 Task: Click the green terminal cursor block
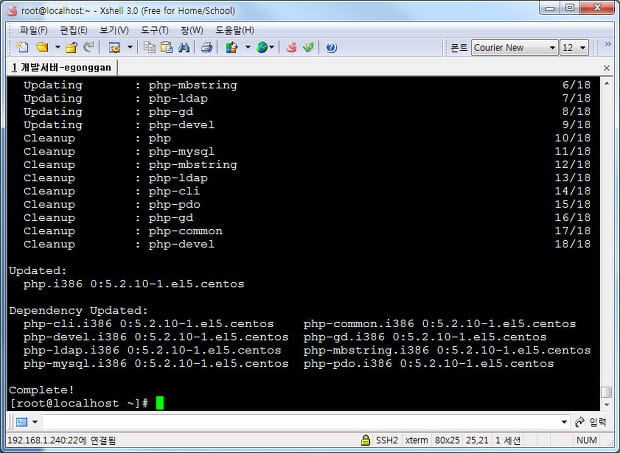pos(160,403)
